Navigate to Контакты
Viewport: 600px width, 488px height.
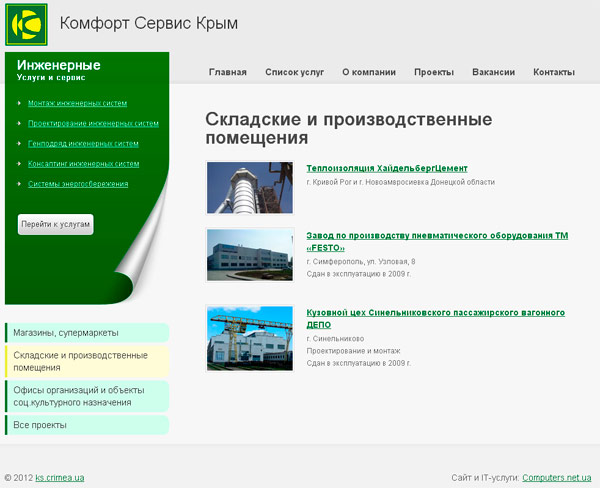tap(553, 72)
